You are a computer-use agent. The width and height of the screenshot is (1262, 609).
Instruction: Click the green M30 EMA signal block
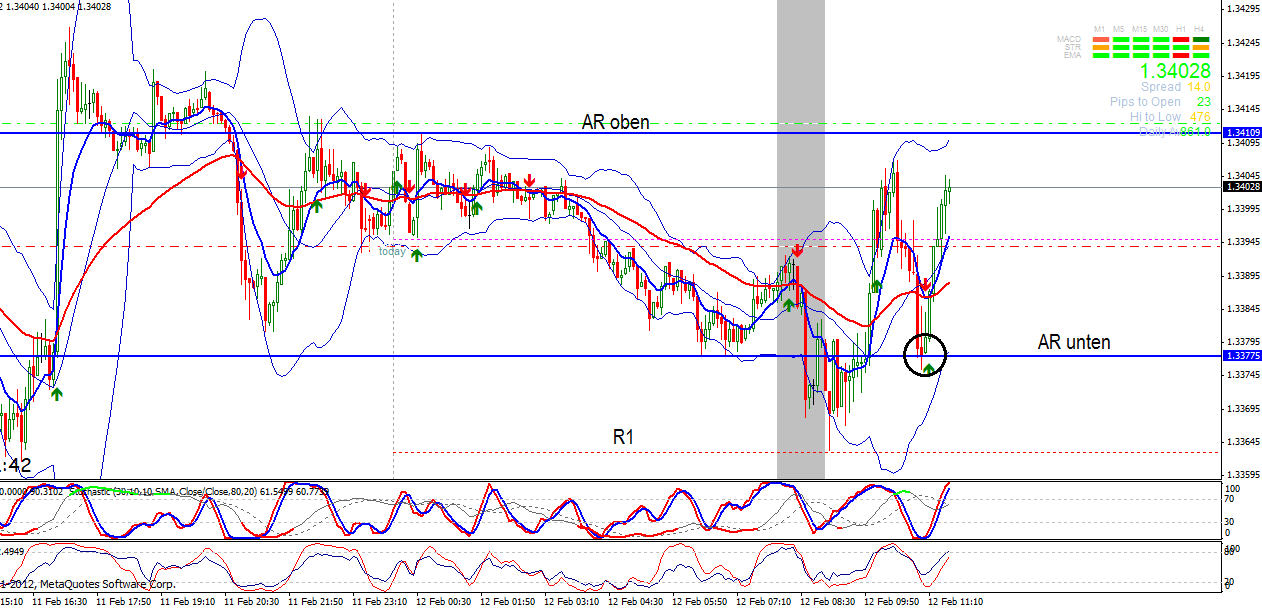click(1161, 54)
